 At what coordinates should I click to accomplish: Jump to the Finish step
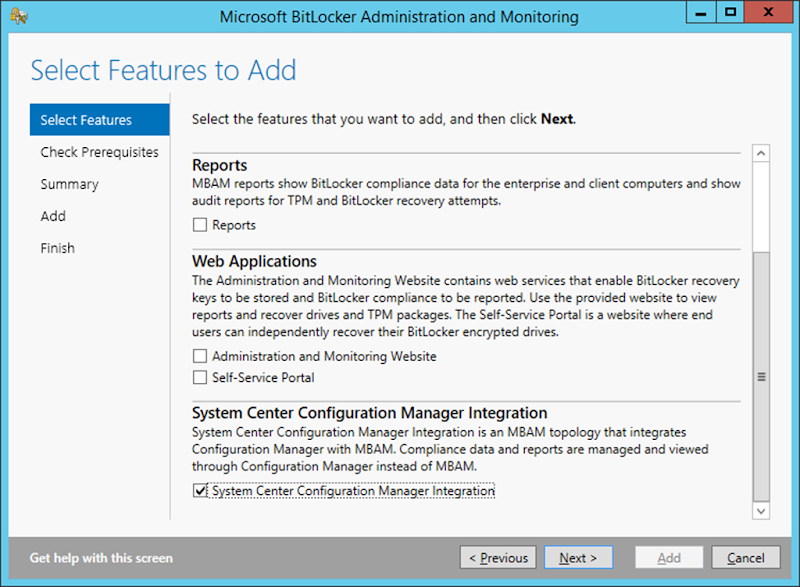[58, 248]
